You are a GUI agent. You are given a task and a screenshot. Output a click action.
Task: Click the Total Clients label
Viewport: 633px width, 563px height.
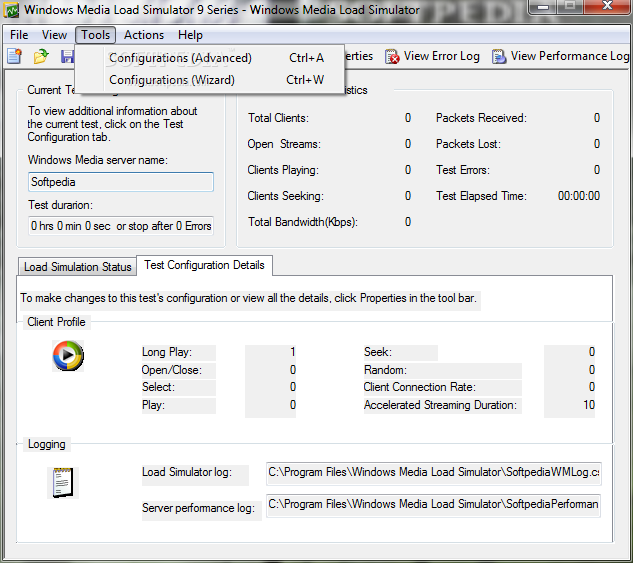pos(278,118)
